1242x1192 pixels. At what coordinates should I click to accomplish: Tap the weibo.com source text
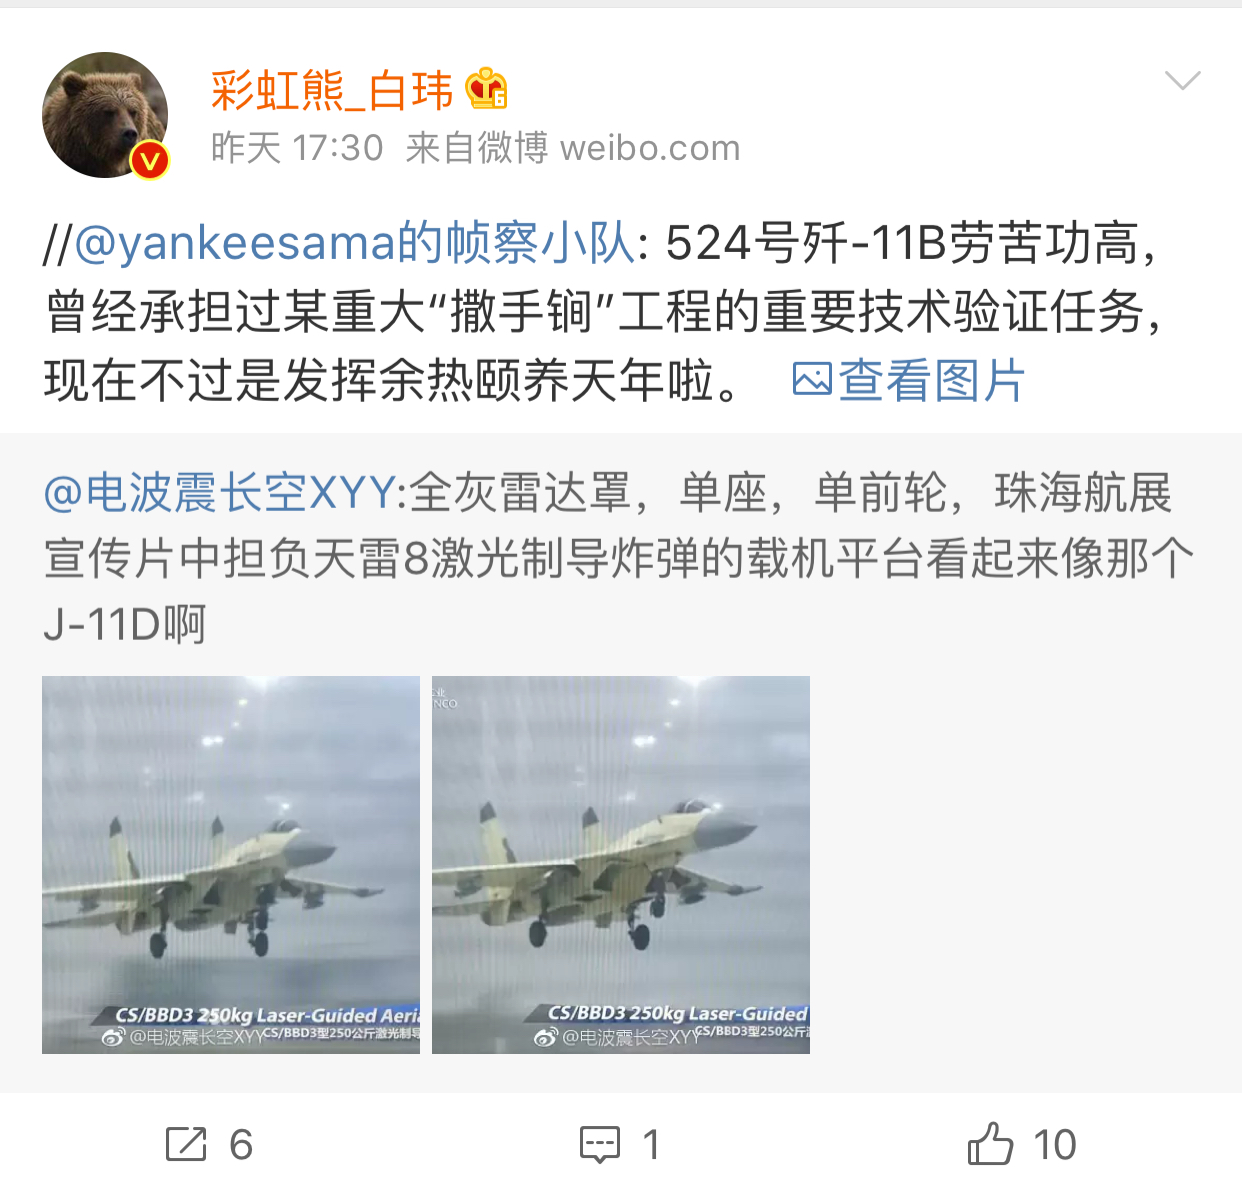(650, 148)
